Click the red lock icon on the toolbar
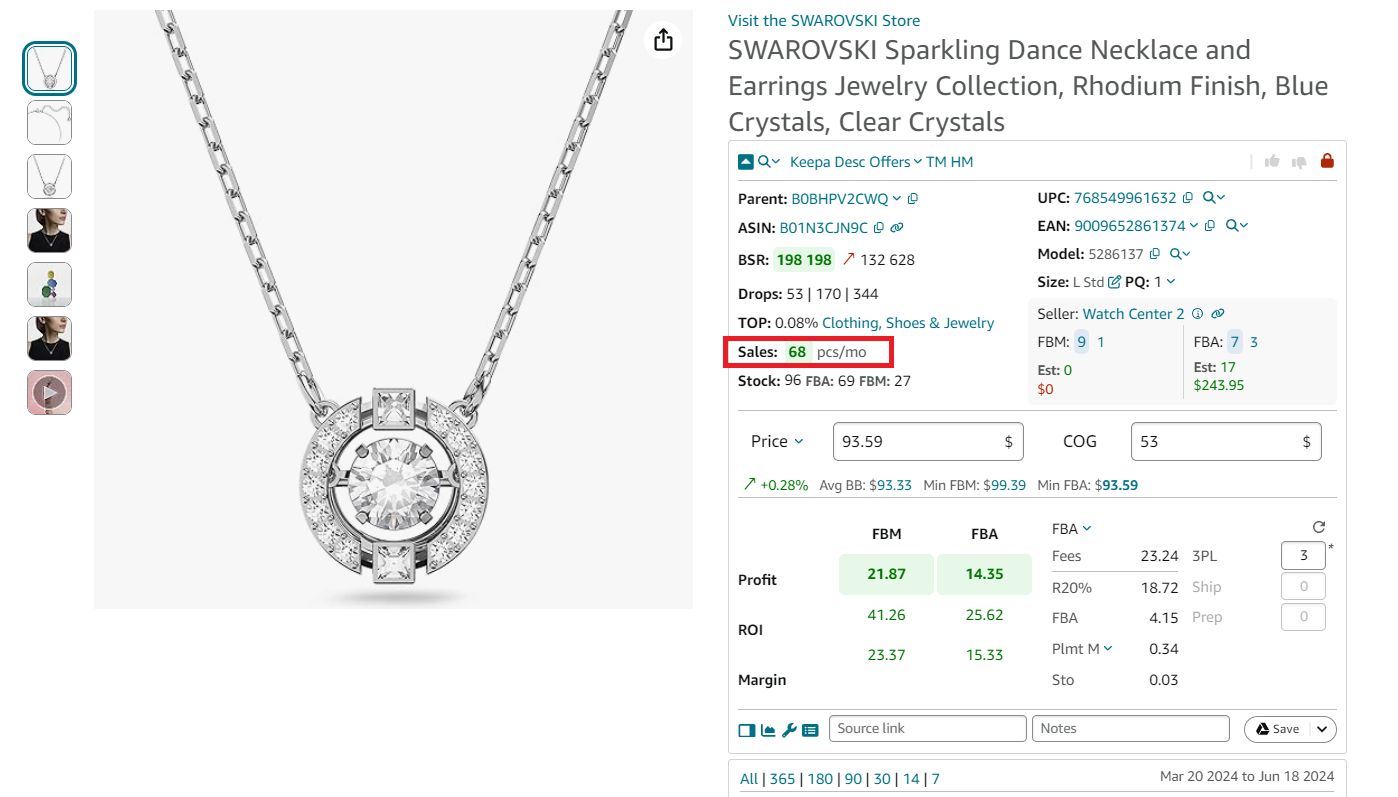Screen dimensions: 1398x797 [x=1327, y=160]
